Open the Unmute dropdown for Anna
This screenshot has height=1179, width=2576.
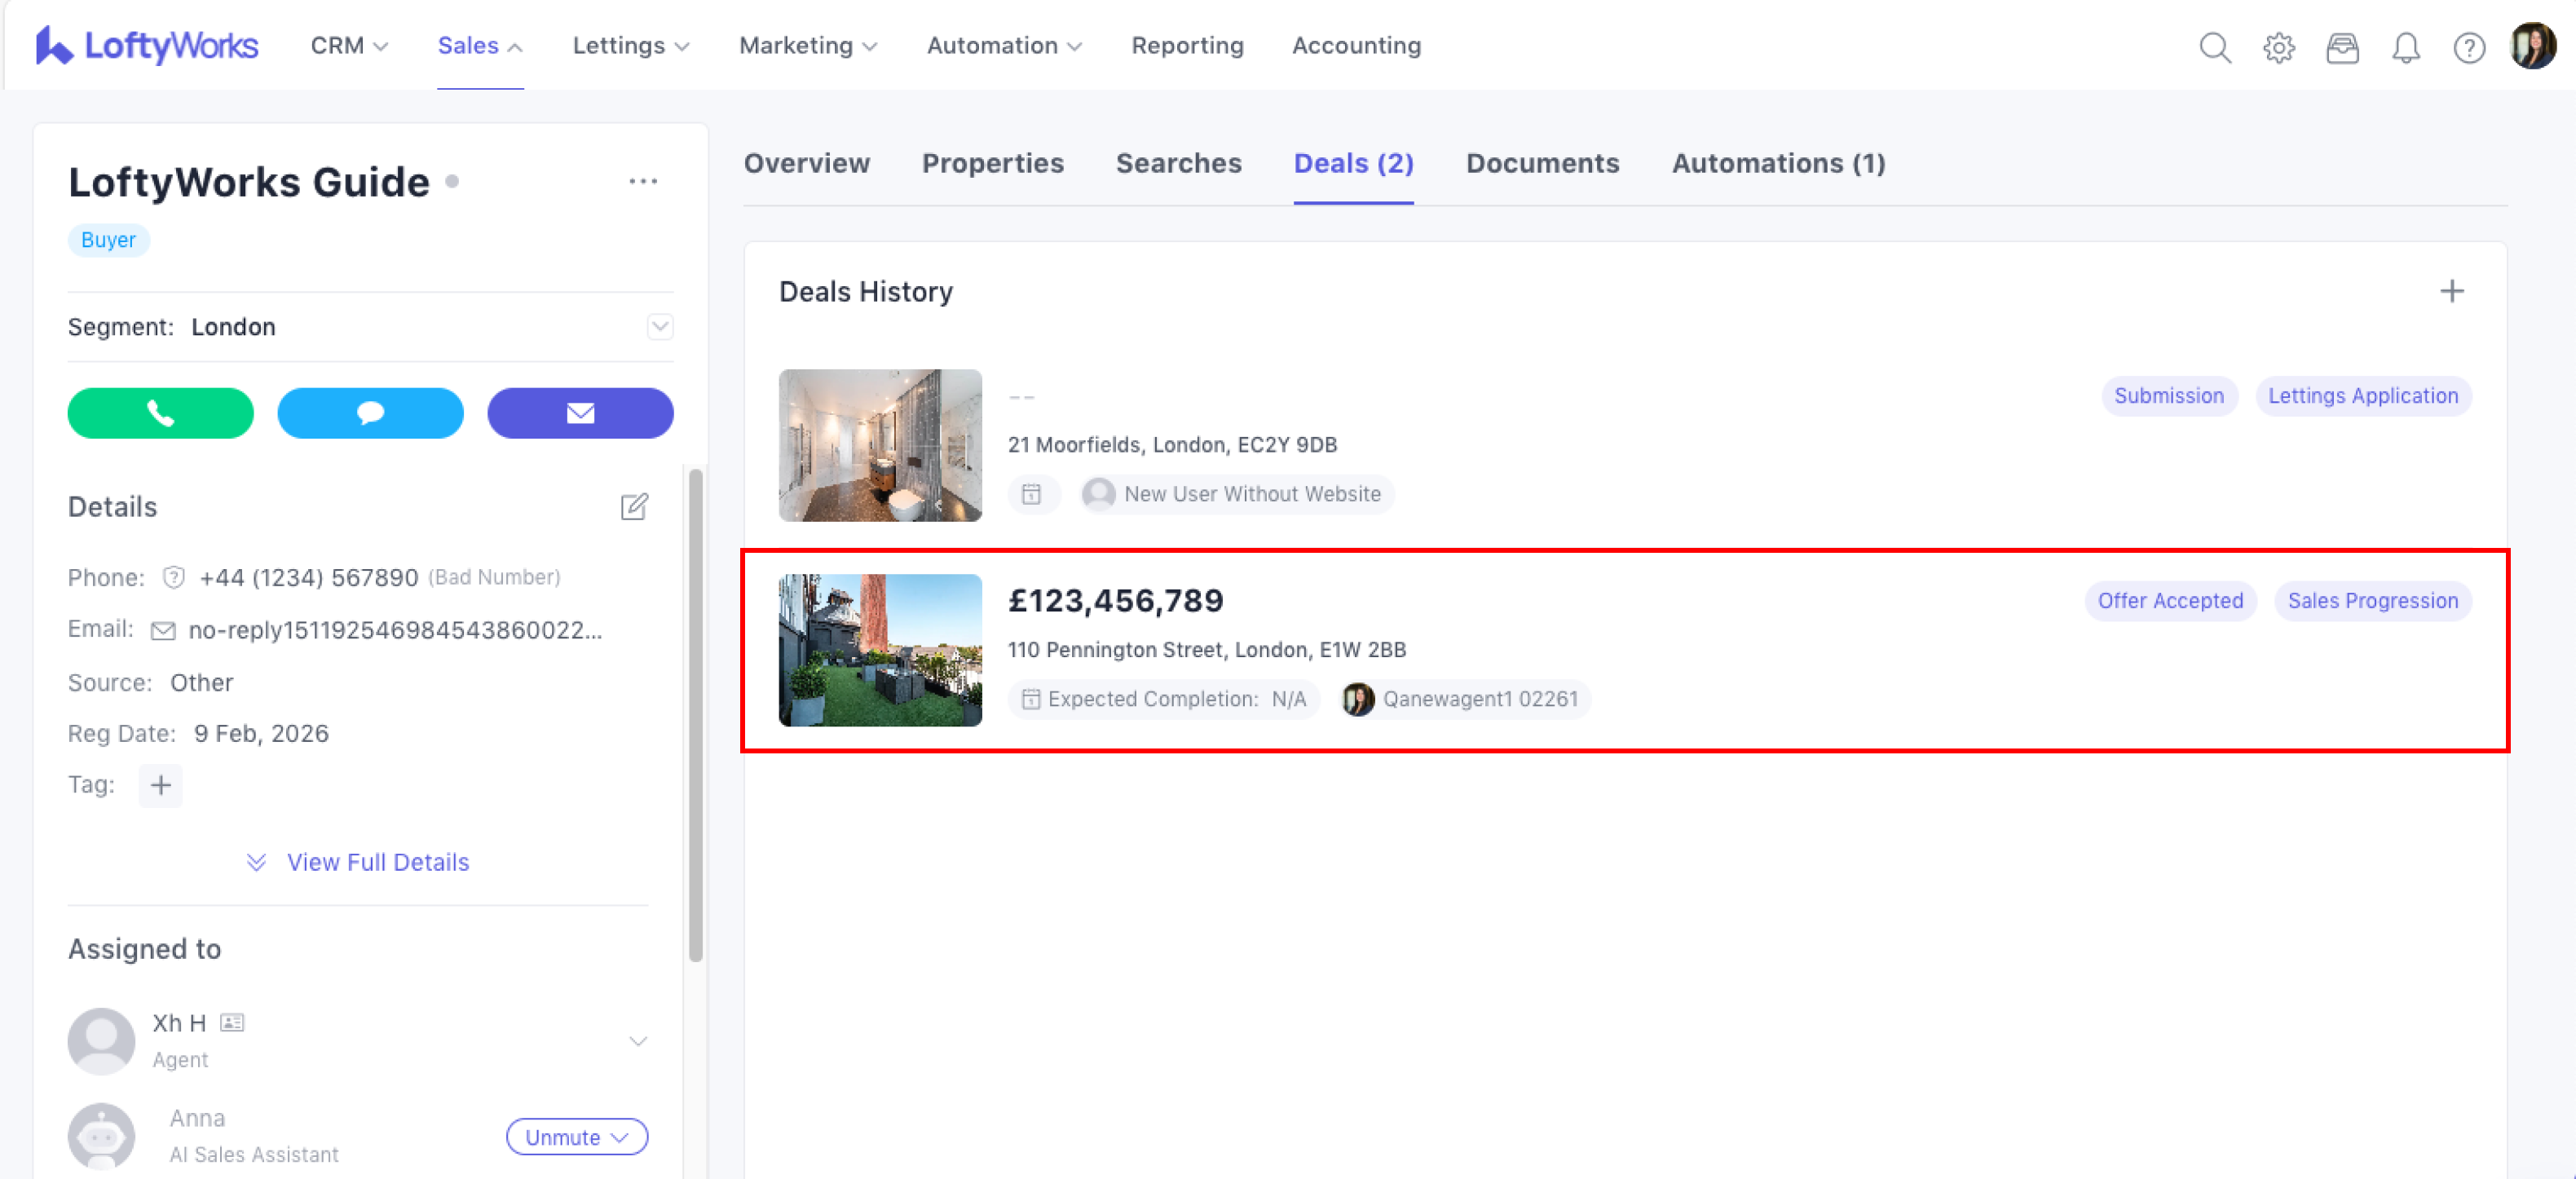576,1137
